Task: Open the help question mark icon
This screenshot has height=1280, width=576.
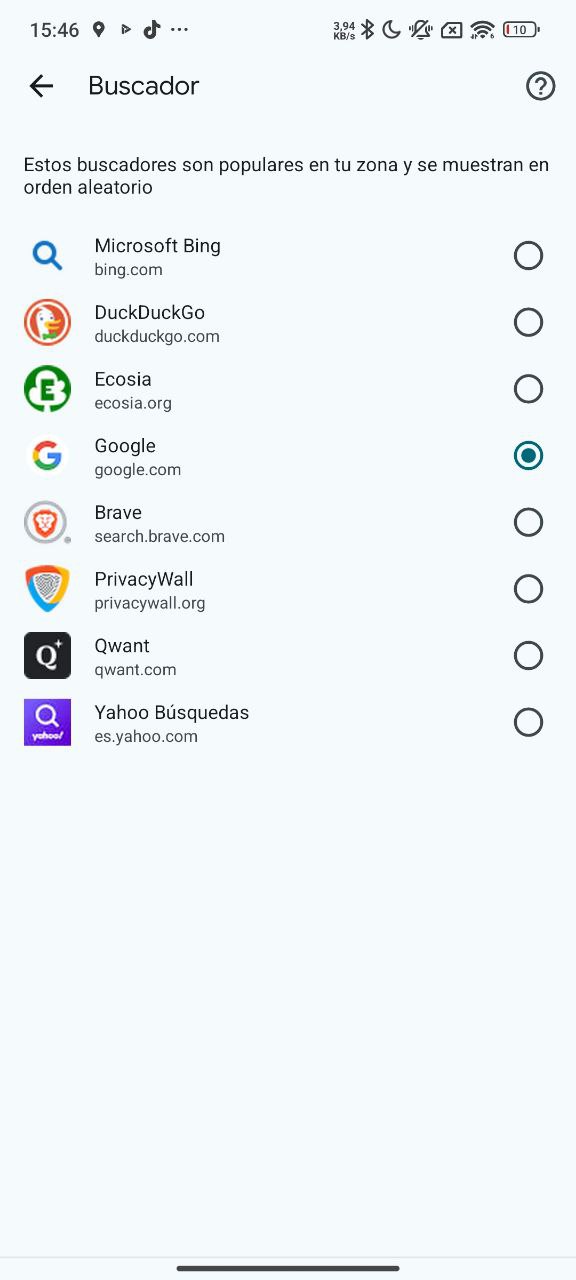Action: pyautogui.click(x=540, y=86)
